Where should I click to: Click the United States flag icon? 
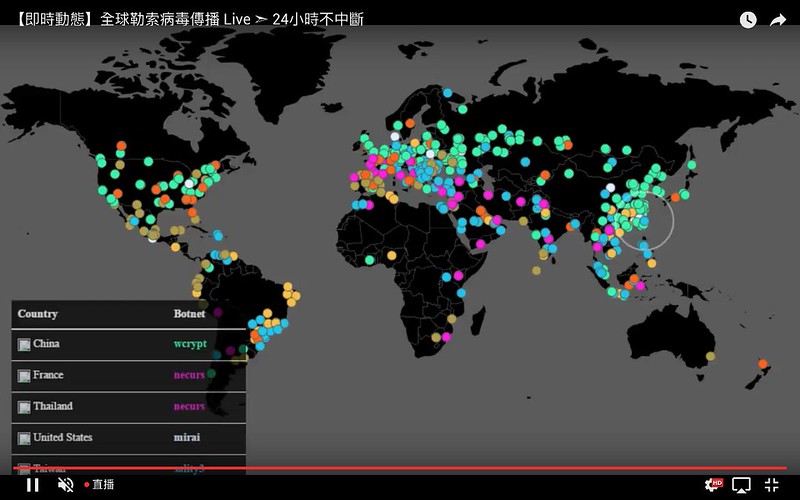click(x=24, y=439)
